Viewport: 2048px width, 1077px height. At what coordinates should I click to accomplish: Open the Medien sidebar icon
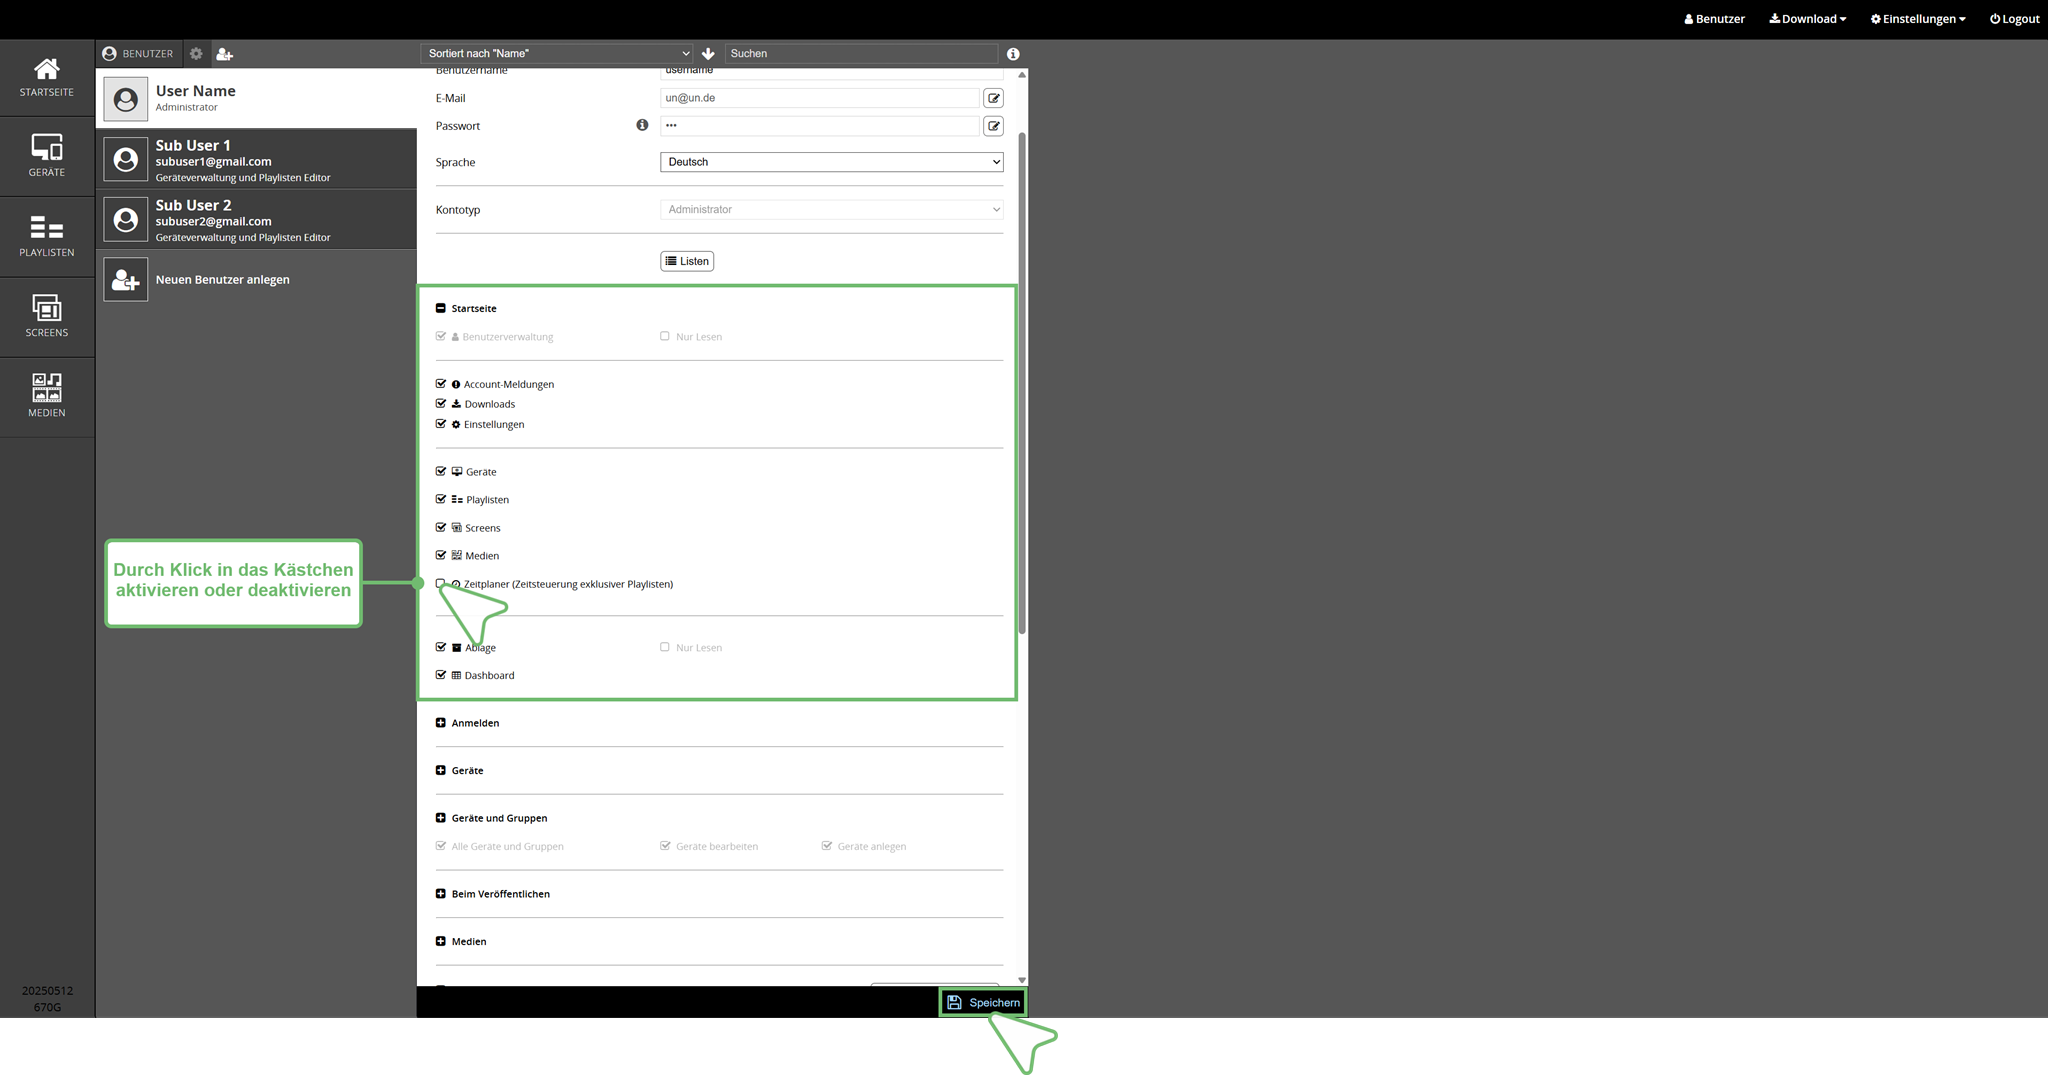pyautogui.click(x=47, y=397)
